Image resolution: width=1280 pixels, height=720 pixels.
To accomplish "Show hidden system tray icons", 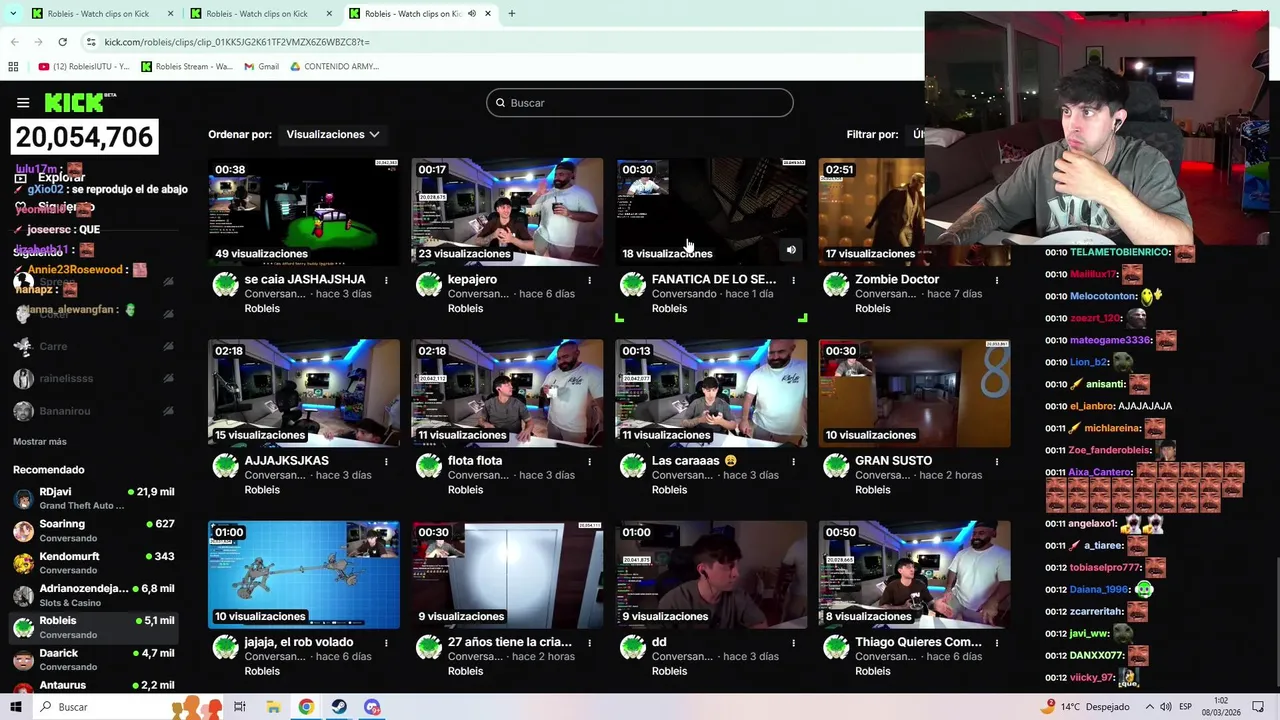I will tap(1148, 707).
